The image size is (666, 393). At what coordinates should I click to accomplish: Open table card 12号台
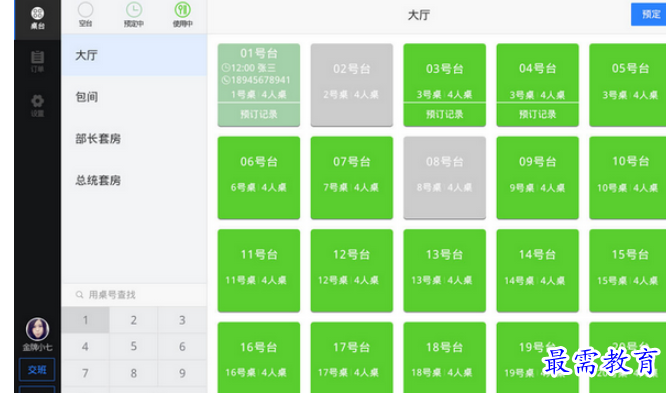point(352,271)
